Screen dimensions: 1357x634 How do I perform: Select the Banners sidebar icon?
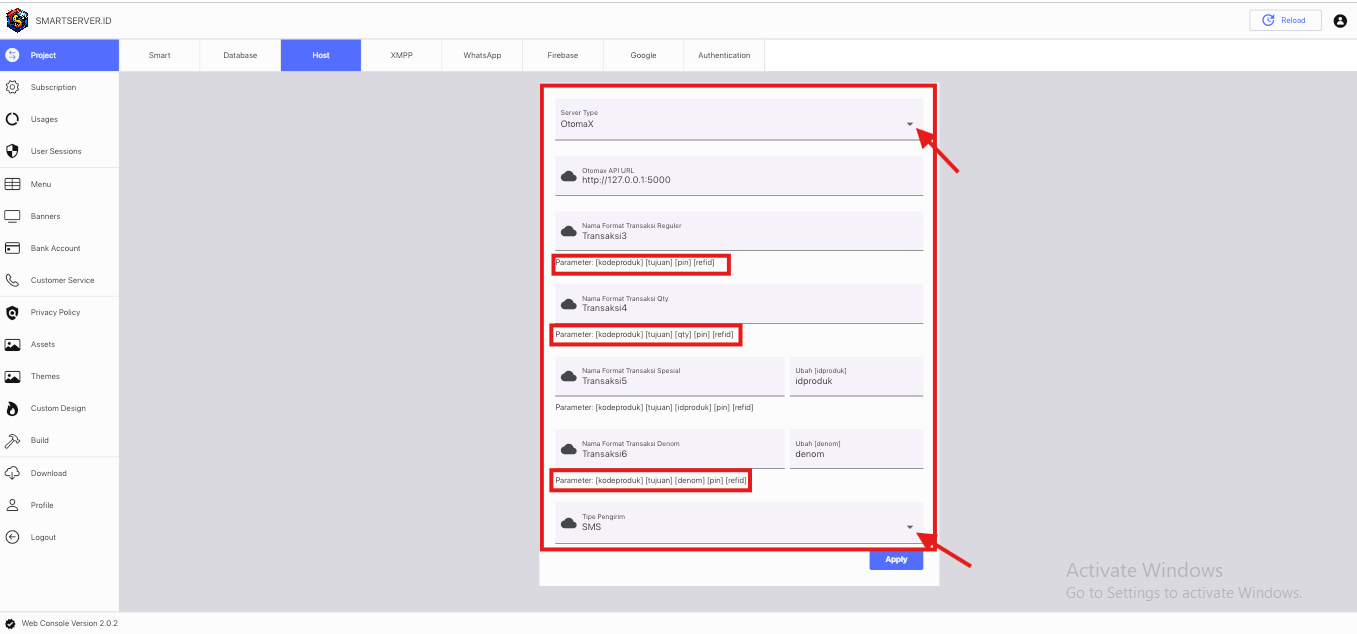(11, 216)
